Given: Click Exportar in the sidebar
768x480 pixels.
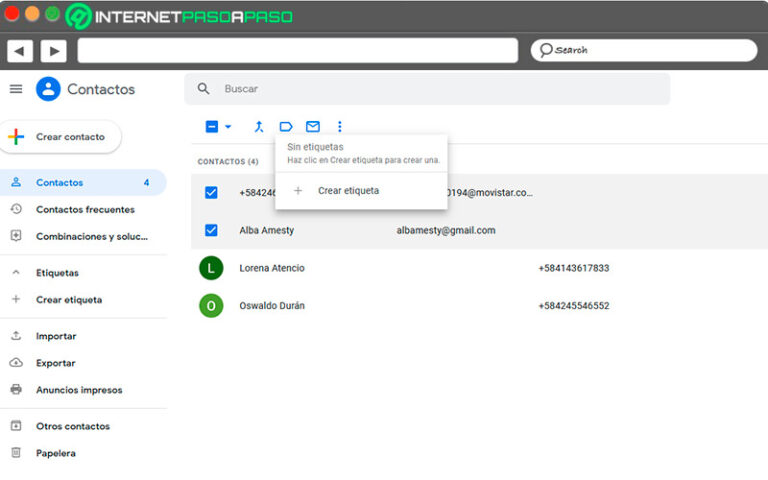Looking at the screenshot, I should coord(55,363).
